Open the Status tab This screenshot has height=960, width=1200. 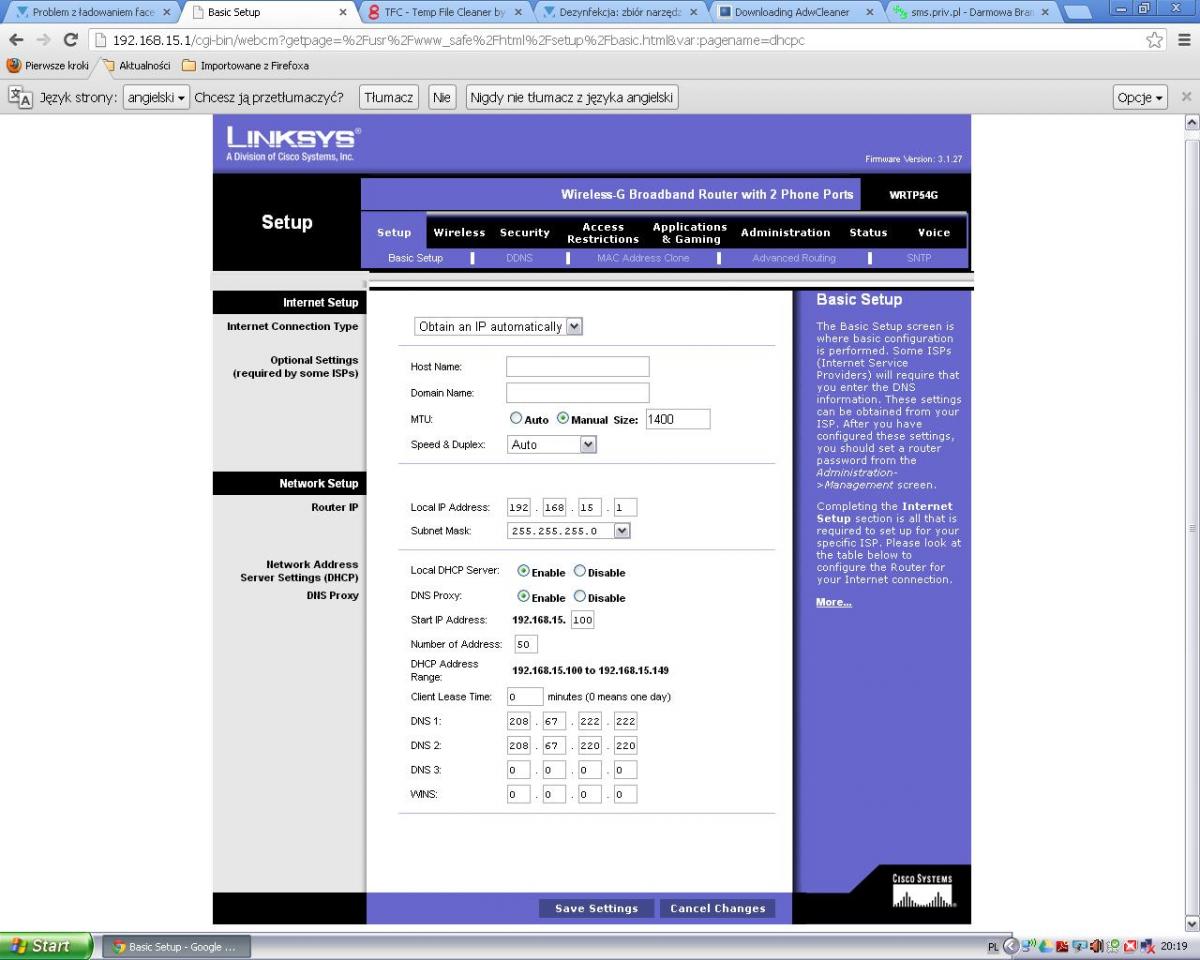tap(868, 232)
